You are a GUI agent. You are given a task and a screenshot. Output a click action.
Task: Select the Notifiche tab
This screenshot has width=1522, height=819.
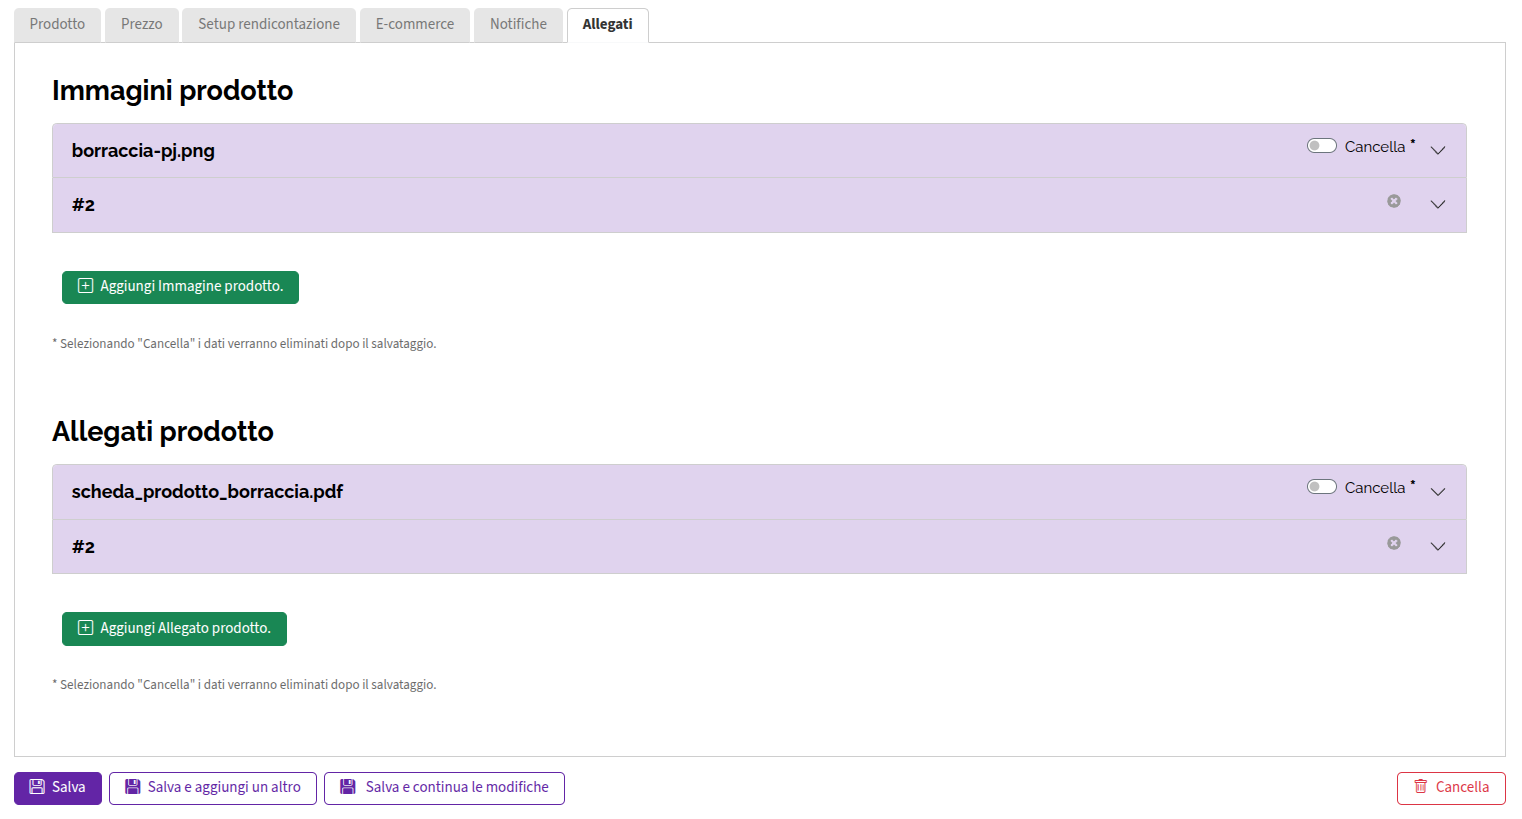518,25
